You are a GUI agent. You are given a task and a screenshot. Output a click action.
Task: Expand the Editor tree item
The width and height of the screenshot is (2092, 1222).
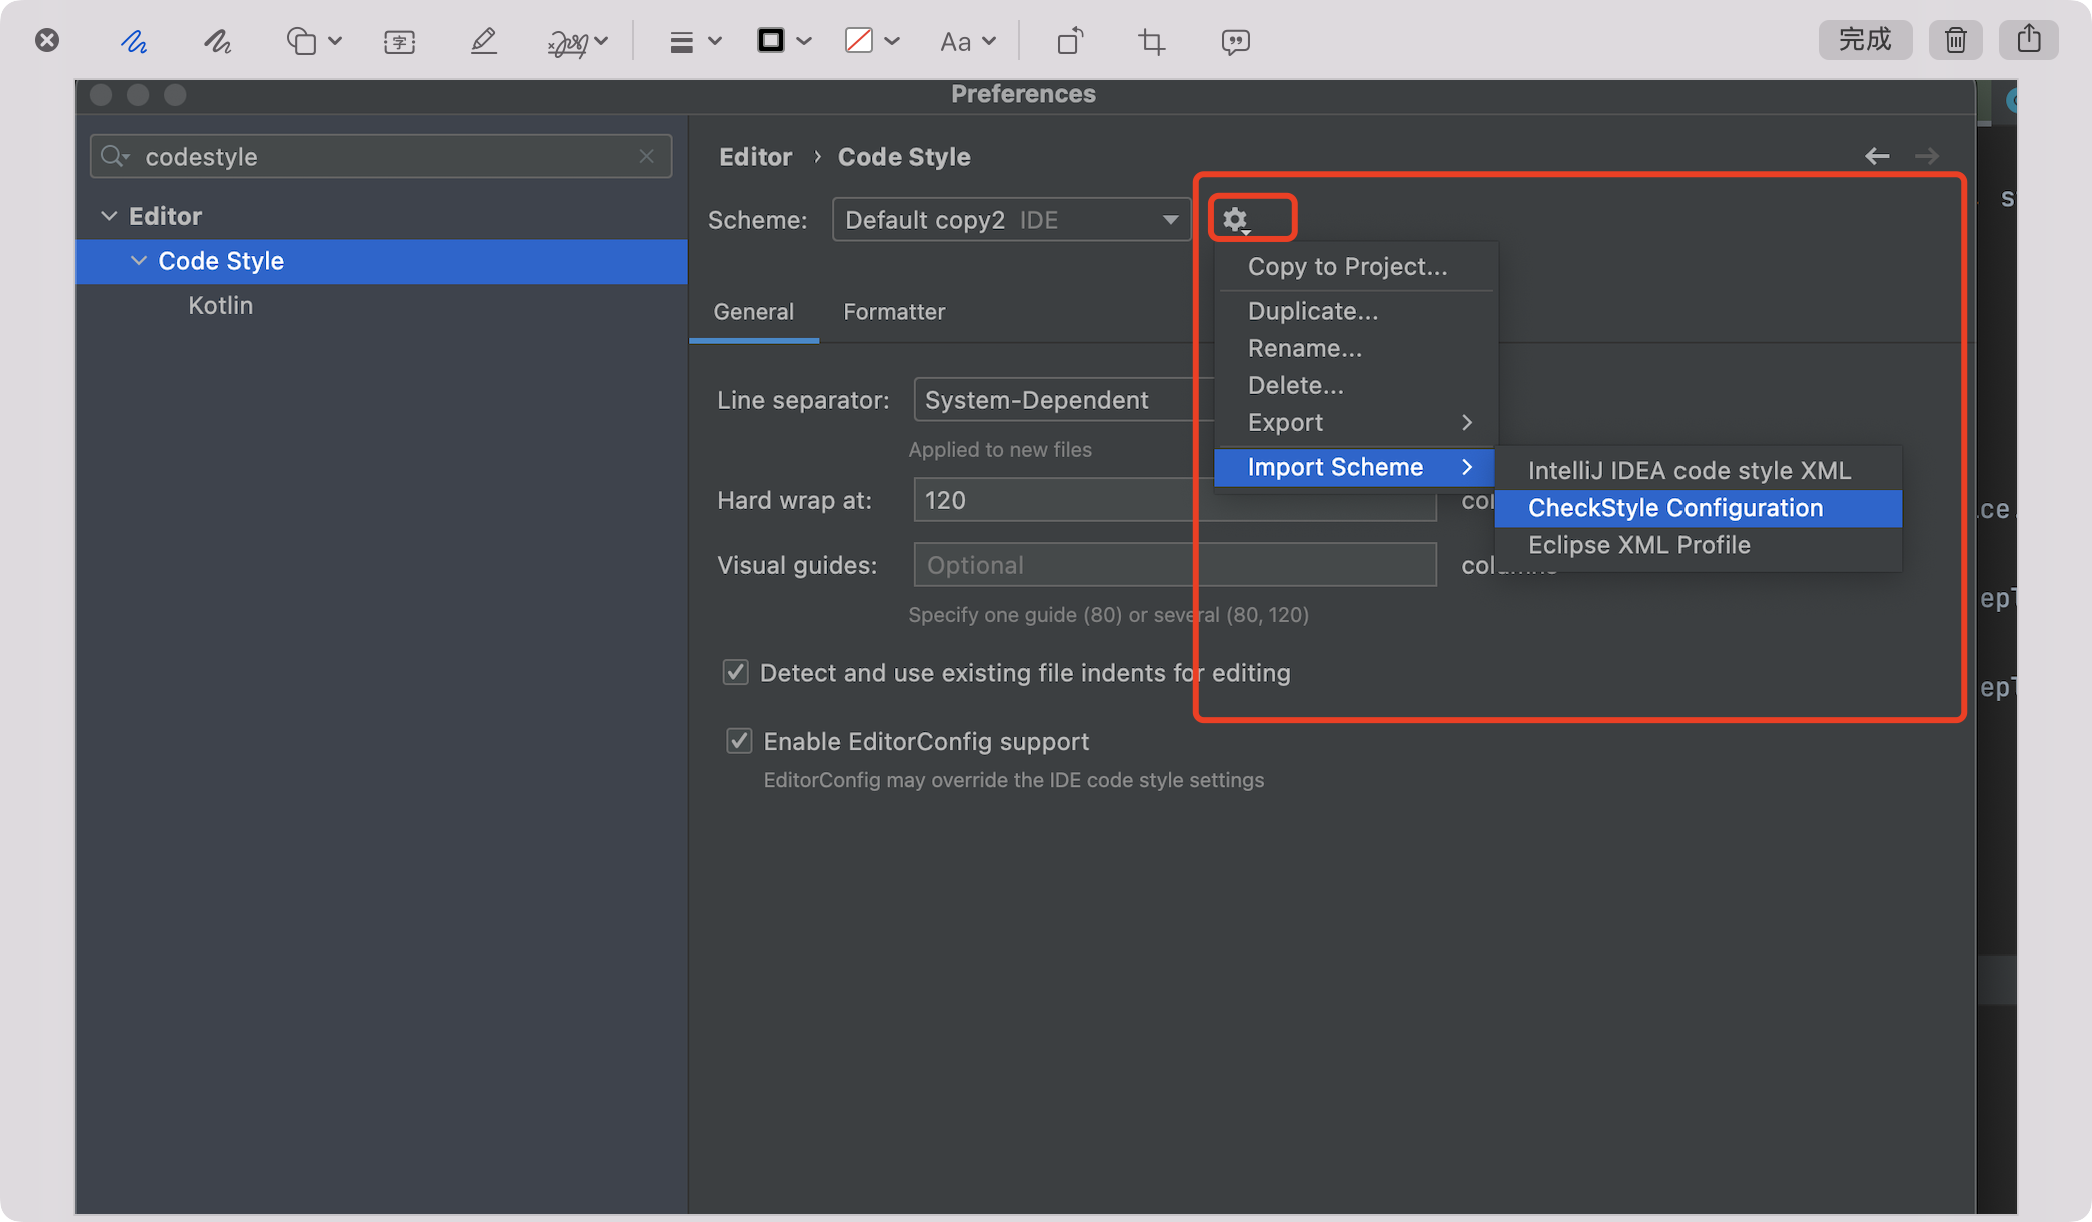(x=111, y=214)
